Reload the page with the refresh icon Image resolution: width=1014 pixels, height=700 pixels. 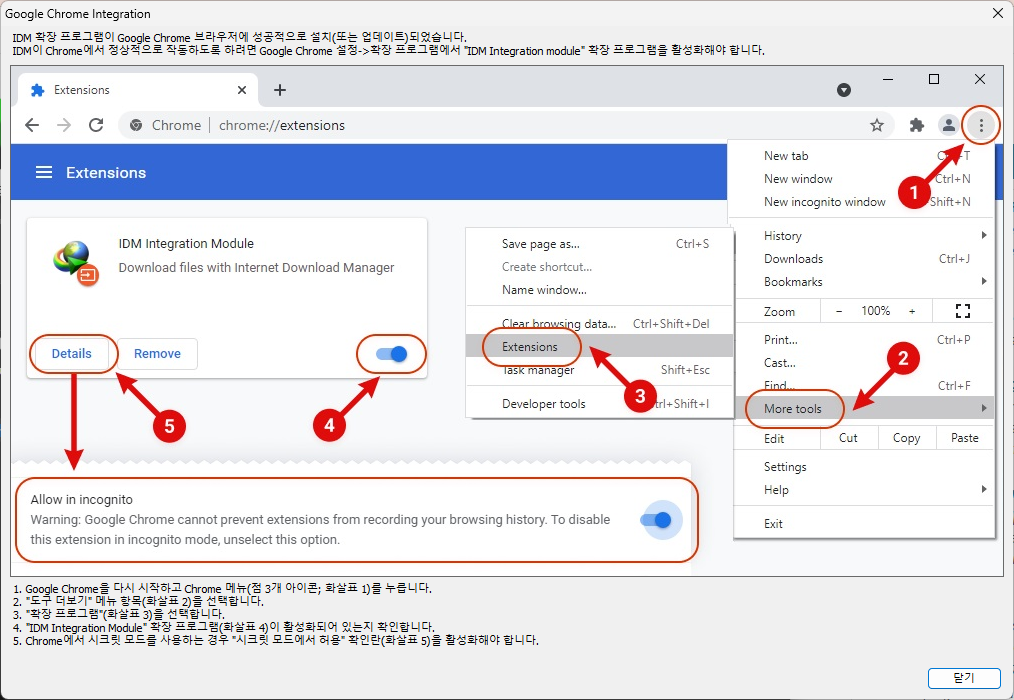96,125
